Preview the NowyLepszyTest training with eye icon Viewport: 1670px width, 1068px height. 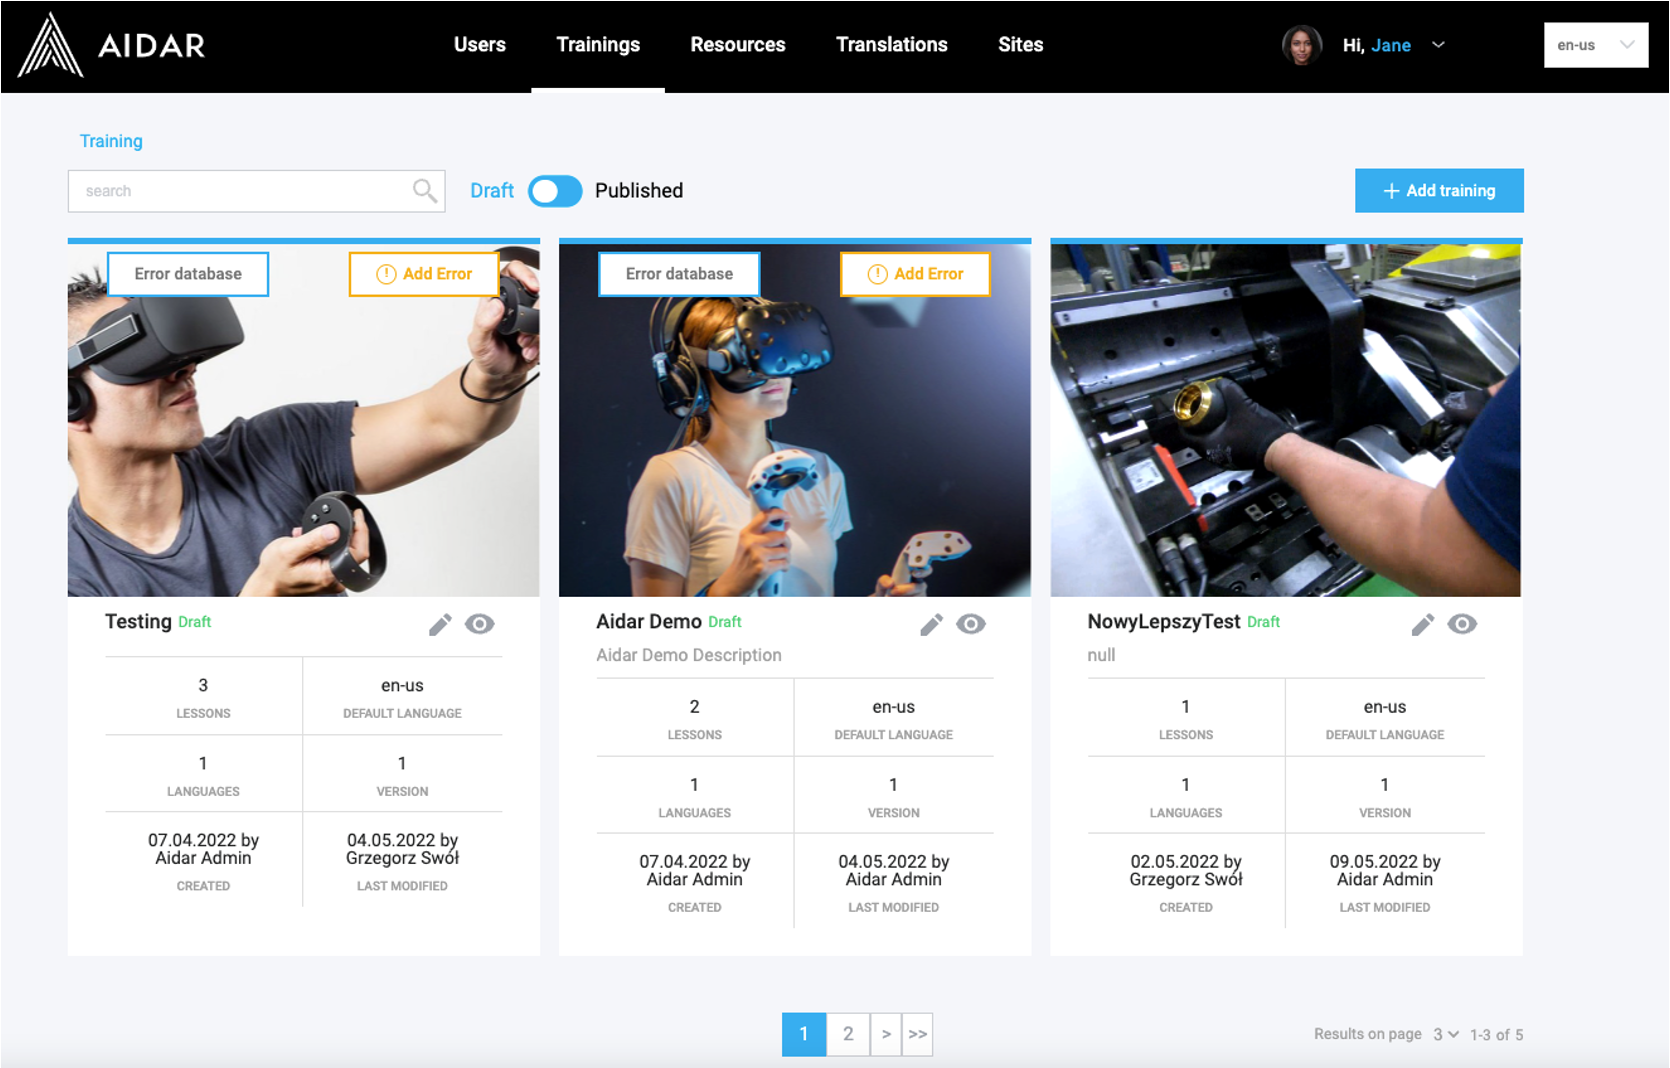pos(1462,624)
